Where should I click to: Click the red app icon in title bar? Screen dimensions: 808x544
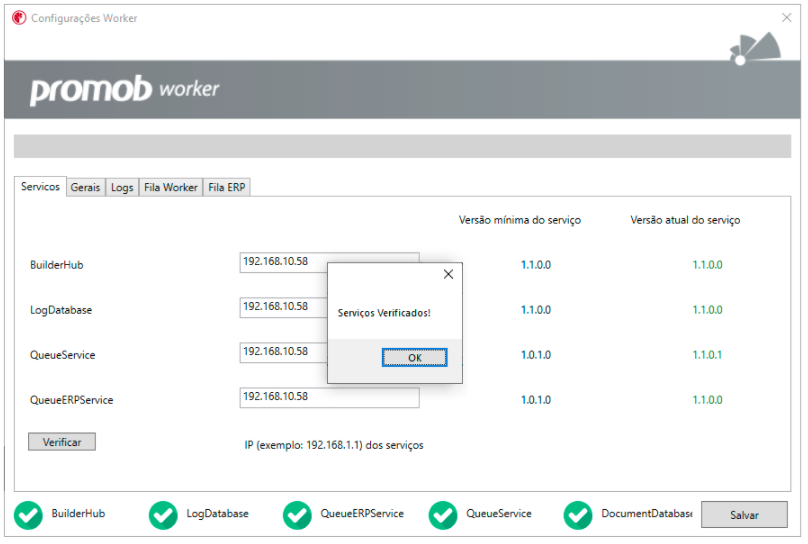[19, 18]
